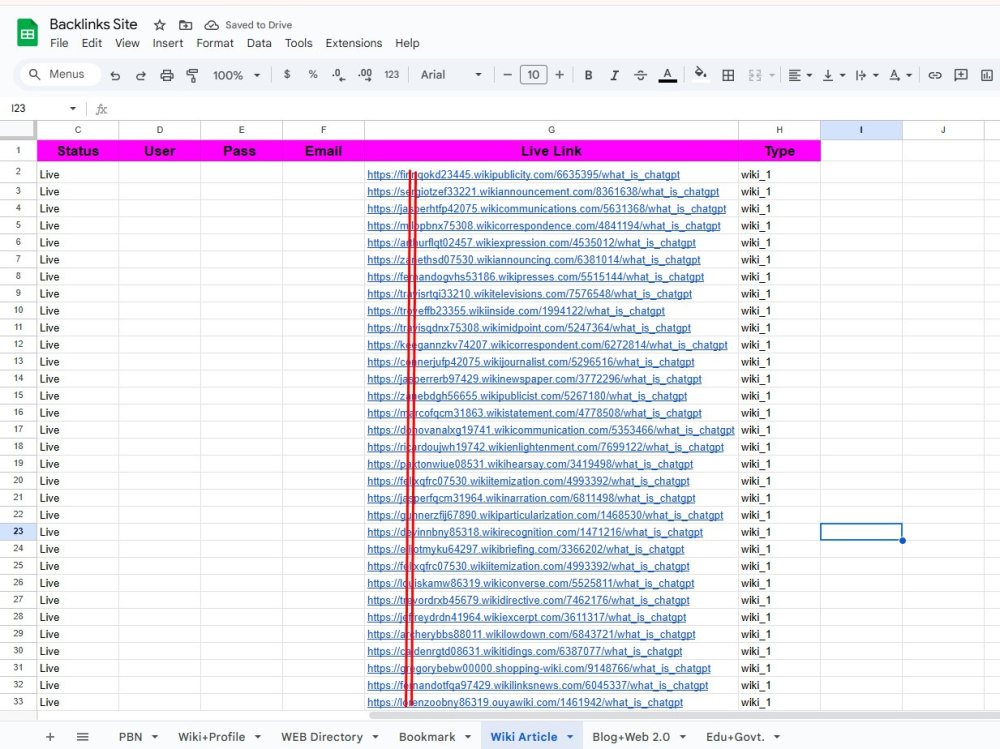This screenshot has width=1000, height=749.
Task: Click the font size field showing 10
Action: click(533, 75)
